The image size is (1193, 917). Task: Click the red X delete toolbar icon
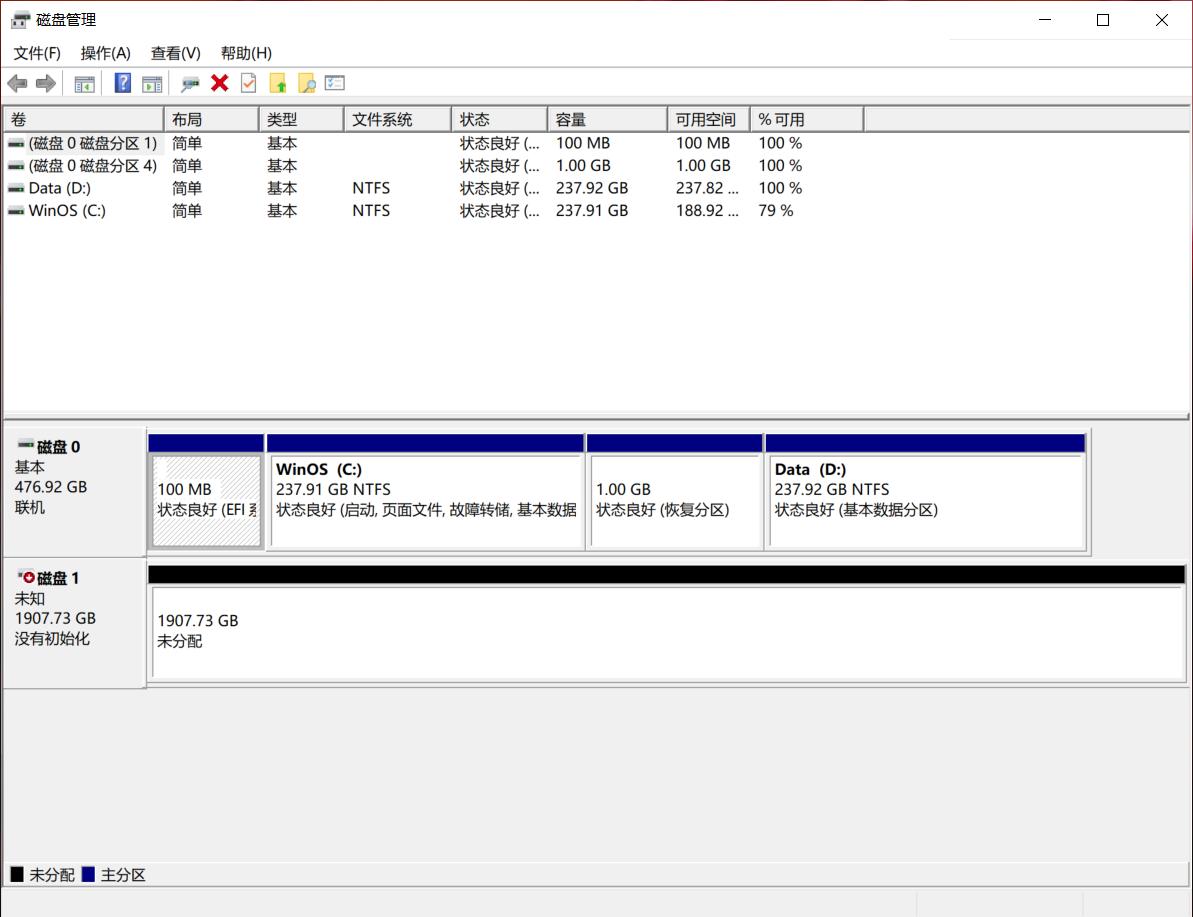point(220,83)
